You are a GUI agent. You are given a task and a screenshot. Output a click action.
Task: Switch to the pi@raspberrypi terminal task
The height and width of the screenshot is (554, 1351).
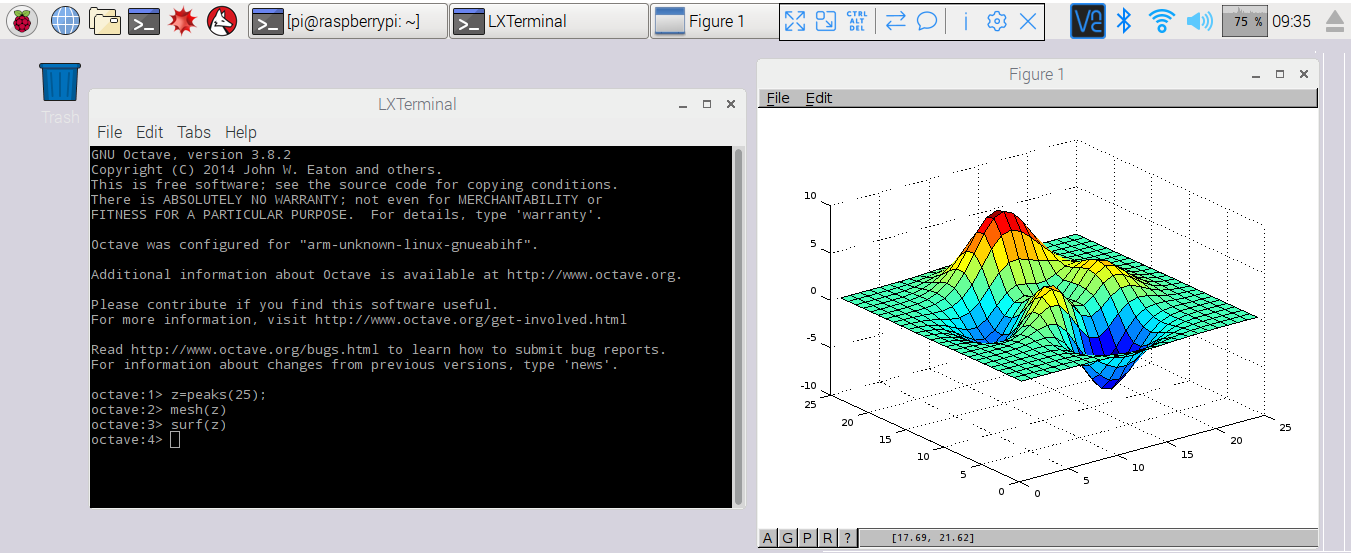pyautogui.click(x=348, y=21)
